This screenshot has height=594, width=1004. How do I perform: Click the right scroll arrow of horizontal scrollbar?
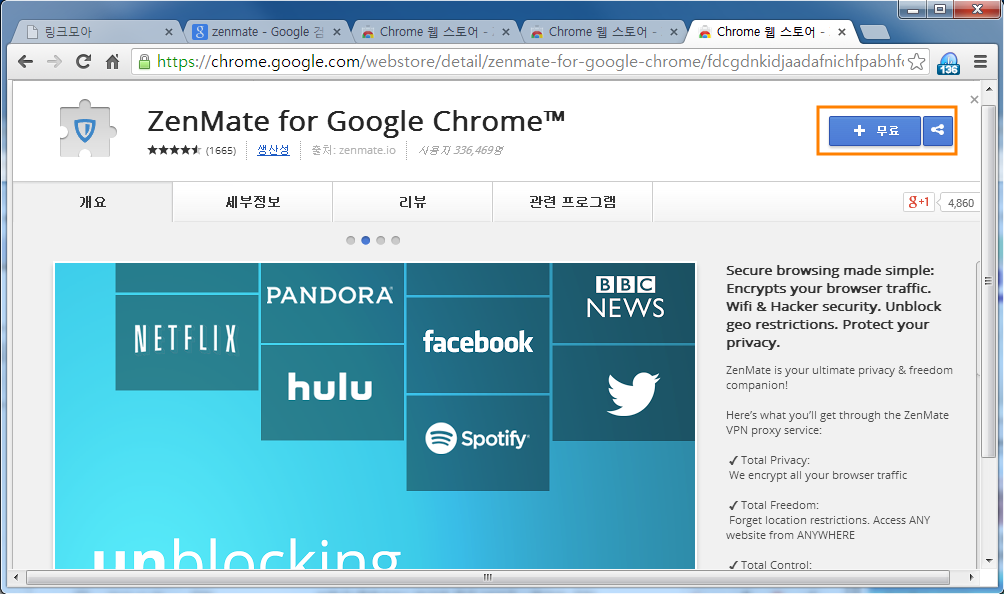tap(971, 577)
